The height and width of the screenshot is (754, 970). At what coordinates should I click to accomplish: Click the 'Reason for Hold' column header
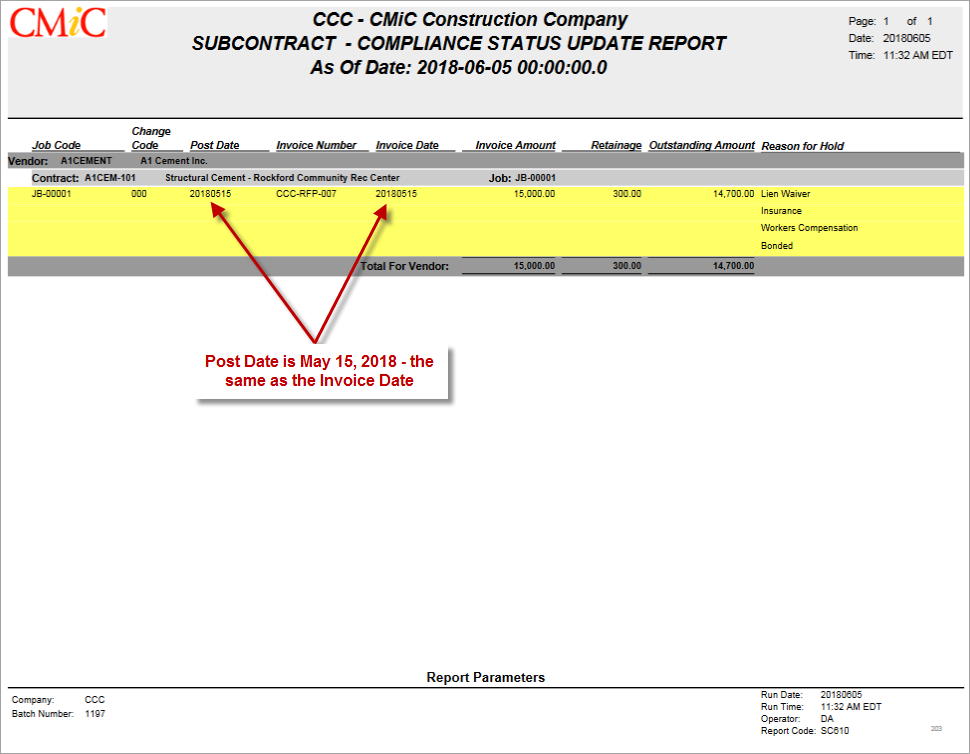802,146
